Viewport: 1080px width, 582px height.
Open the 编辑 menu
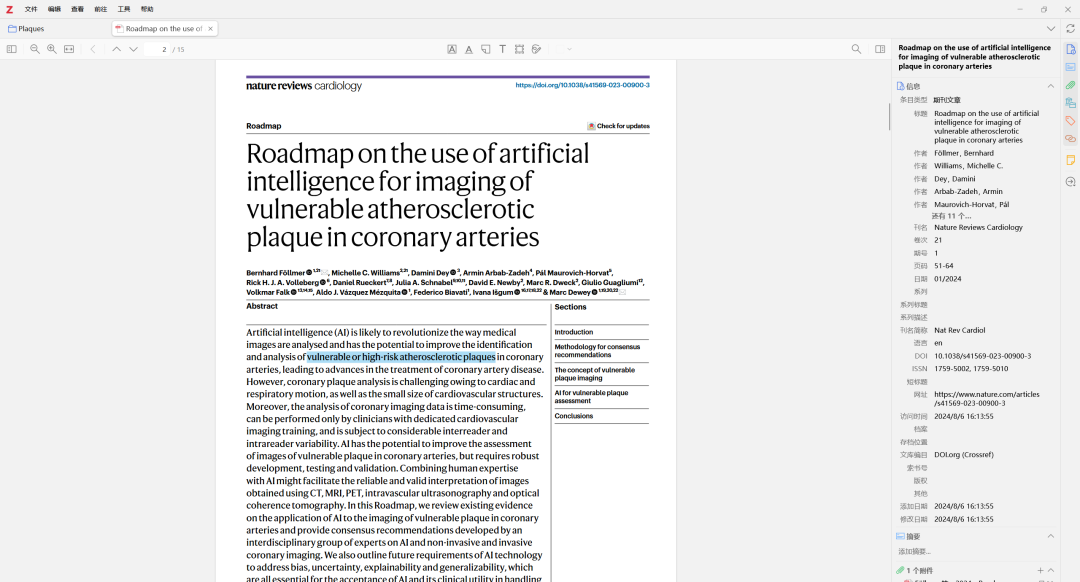(54, 9)
